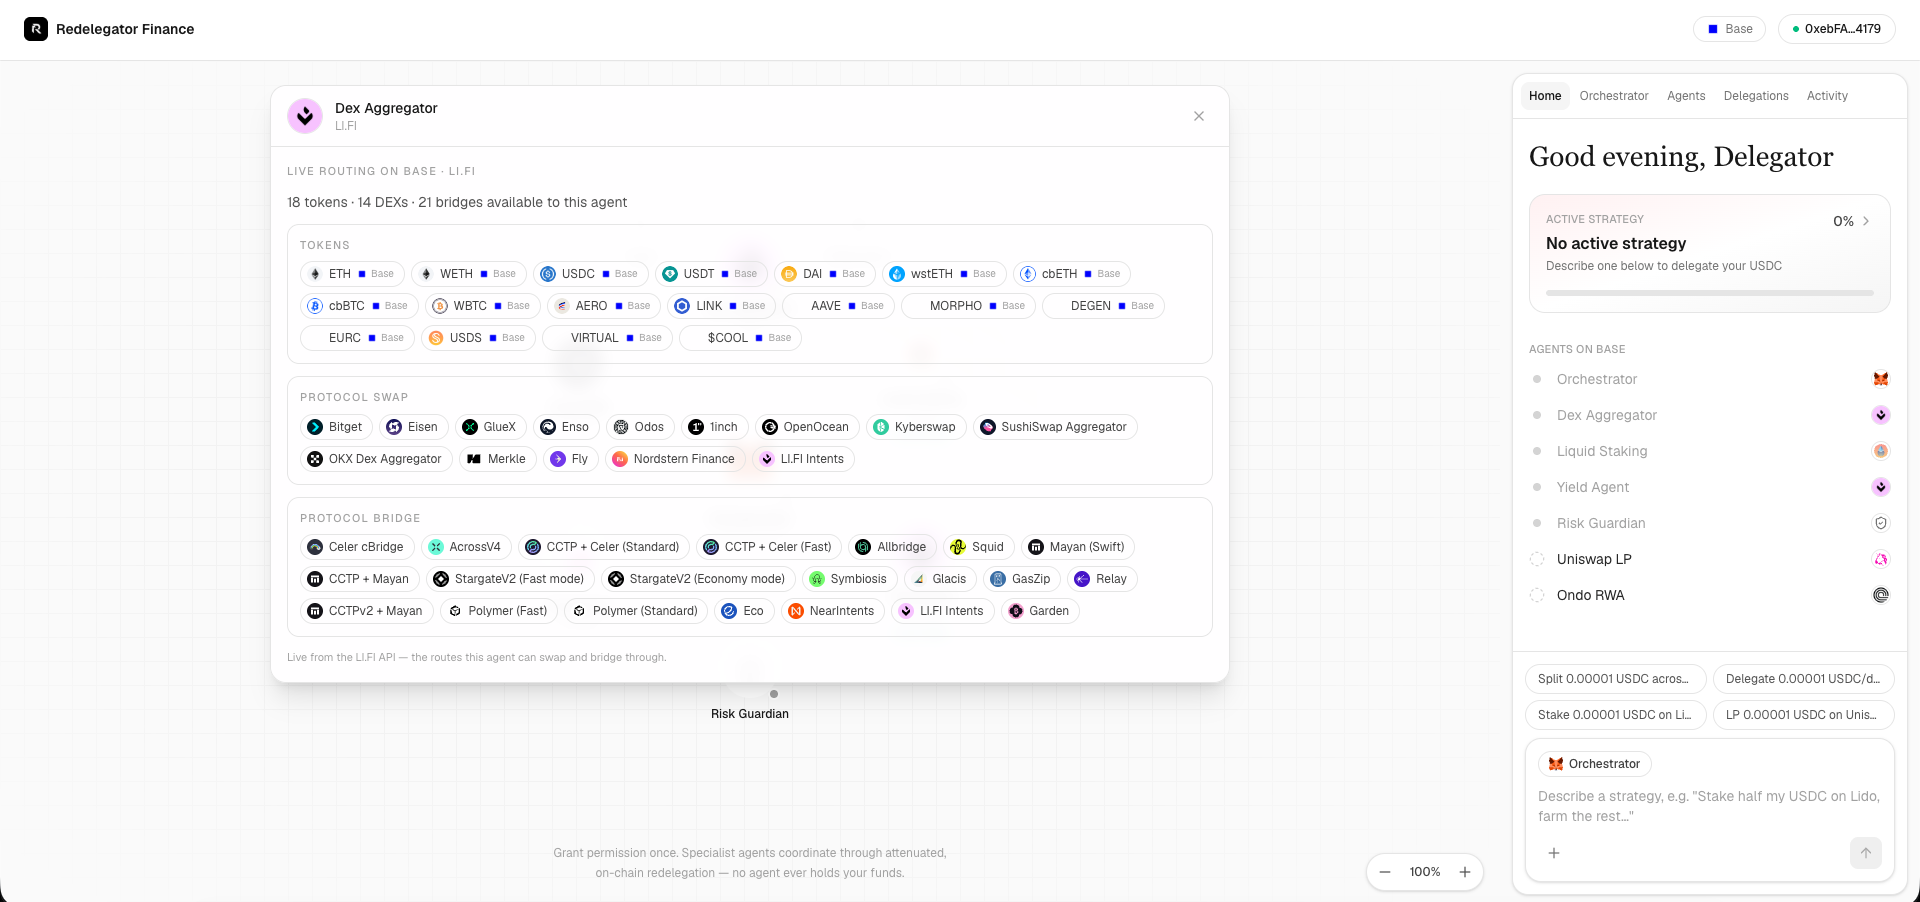Click the Kyberswap protocol icon
The image size is (1920, 902).
[881, 427]
